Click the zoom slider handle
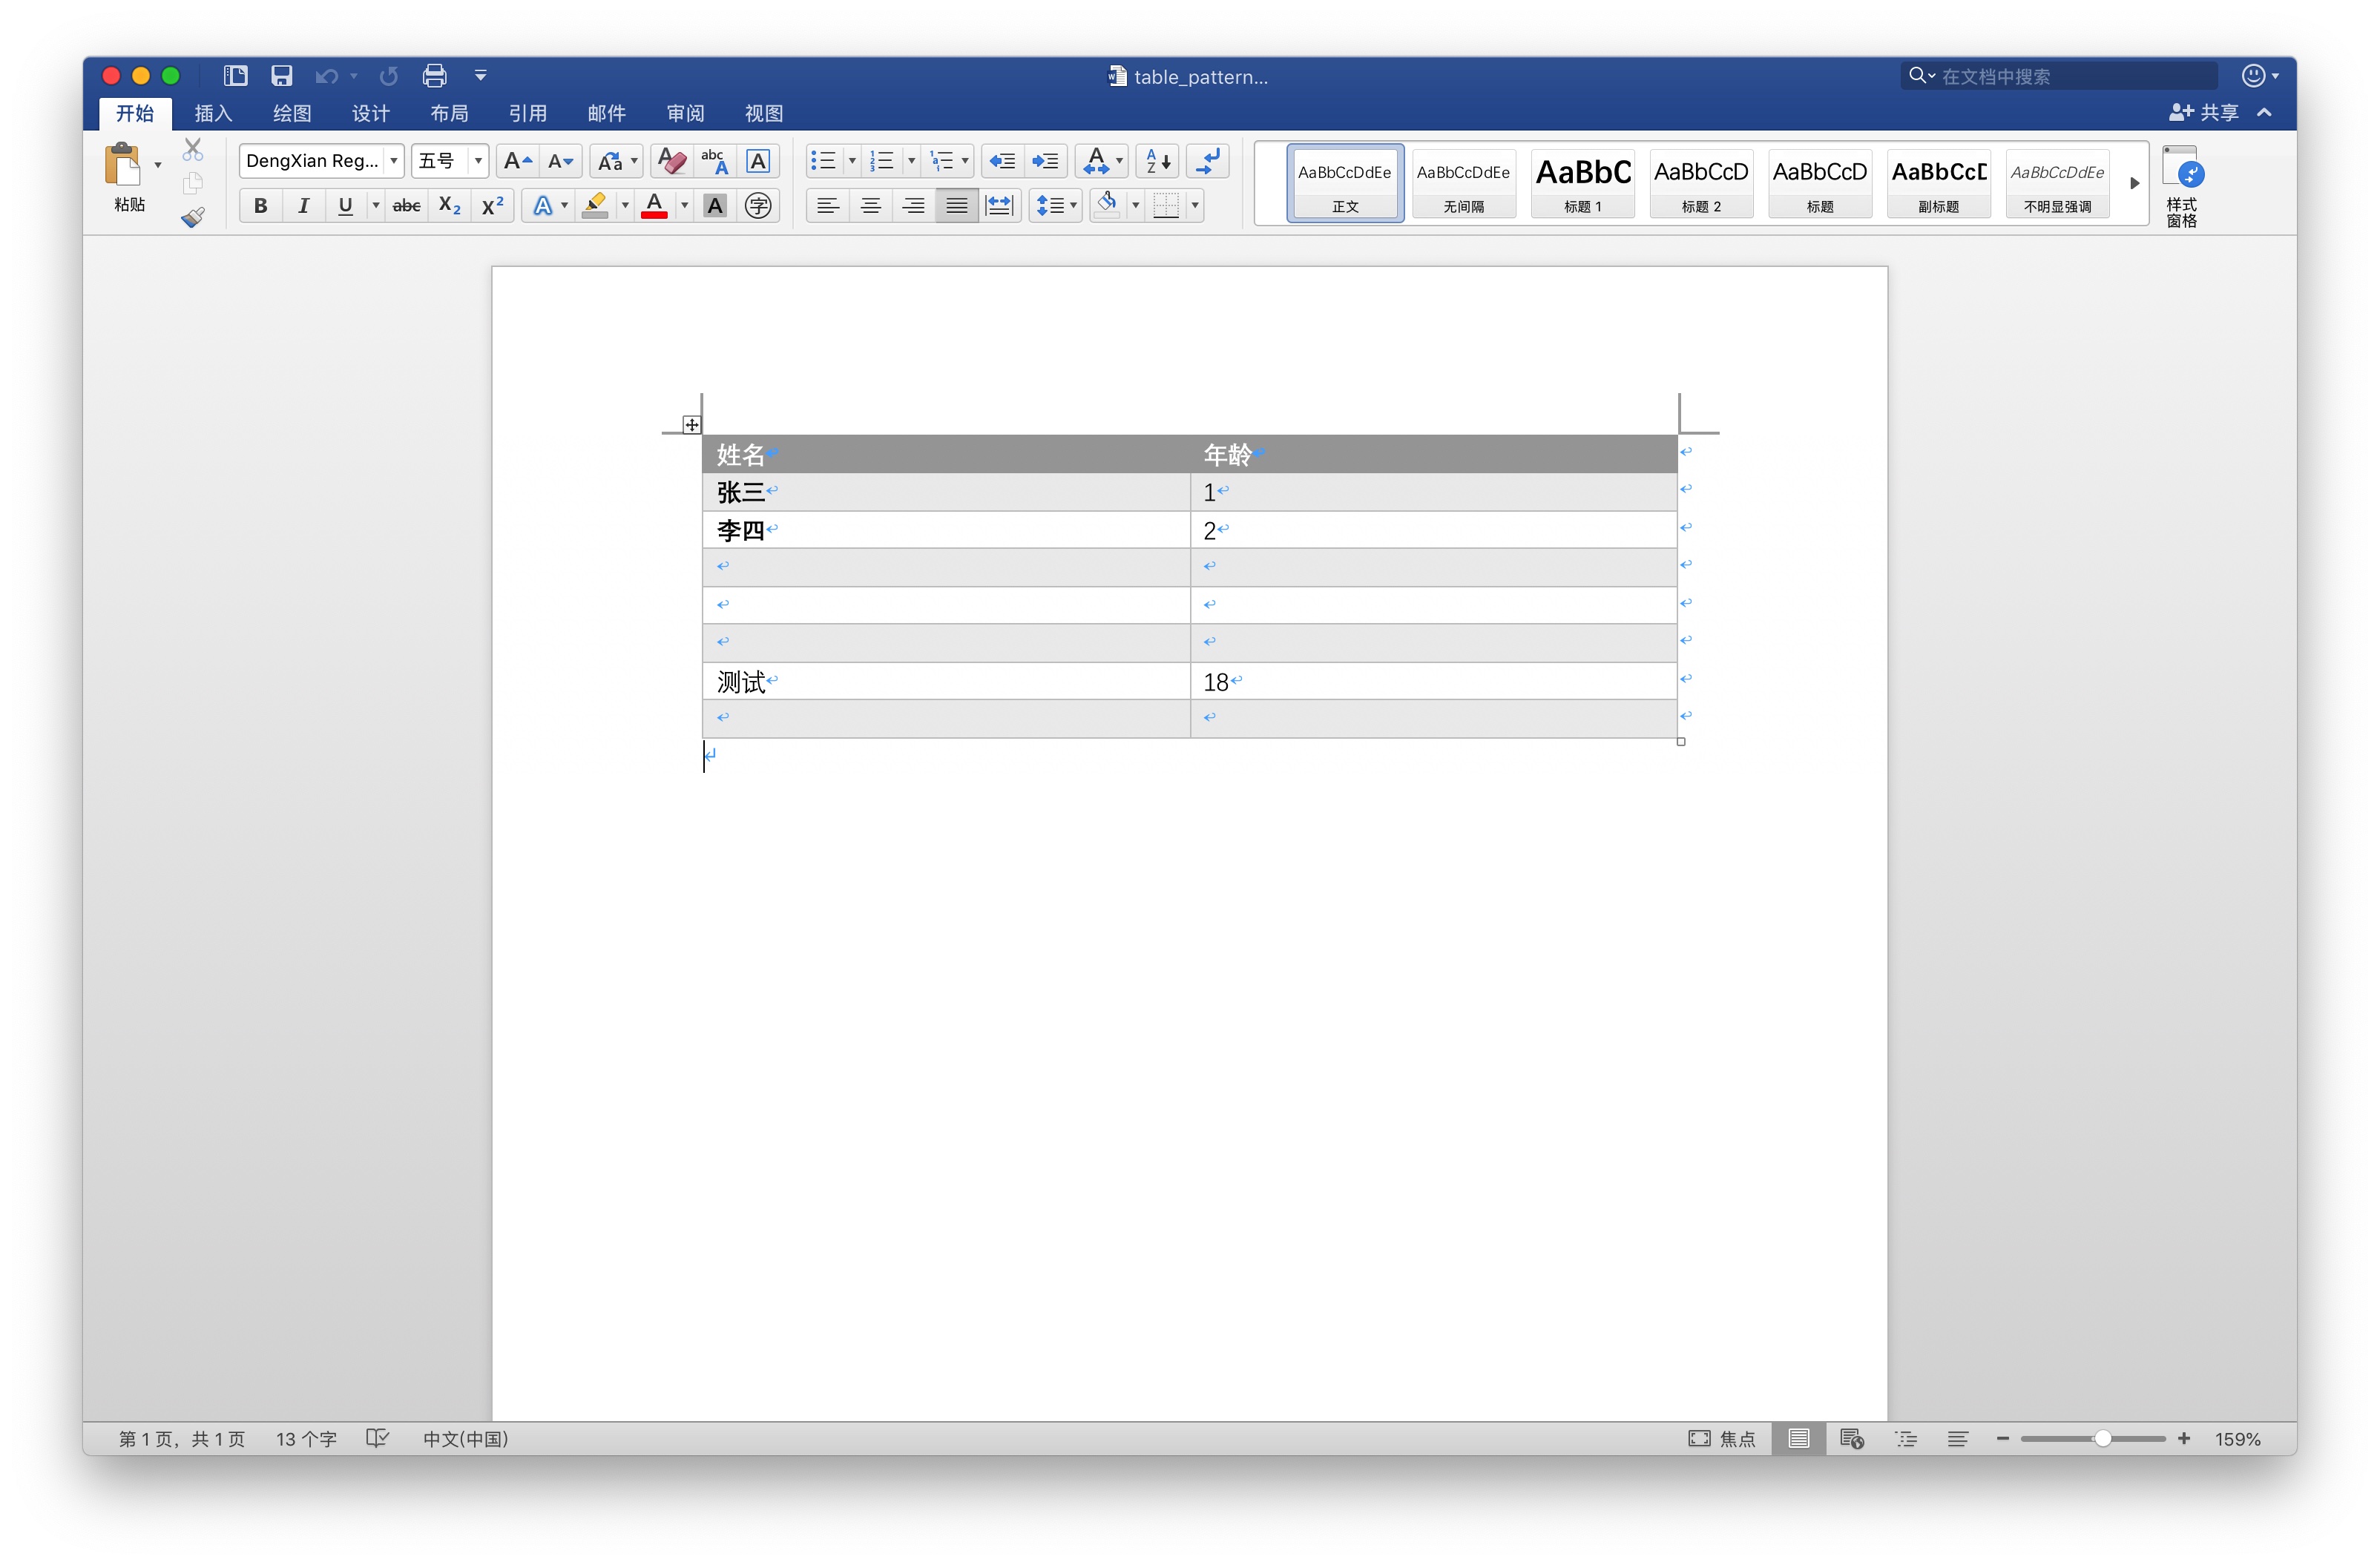This screenshot has height=1565, width=2380. point(2102,1438)
